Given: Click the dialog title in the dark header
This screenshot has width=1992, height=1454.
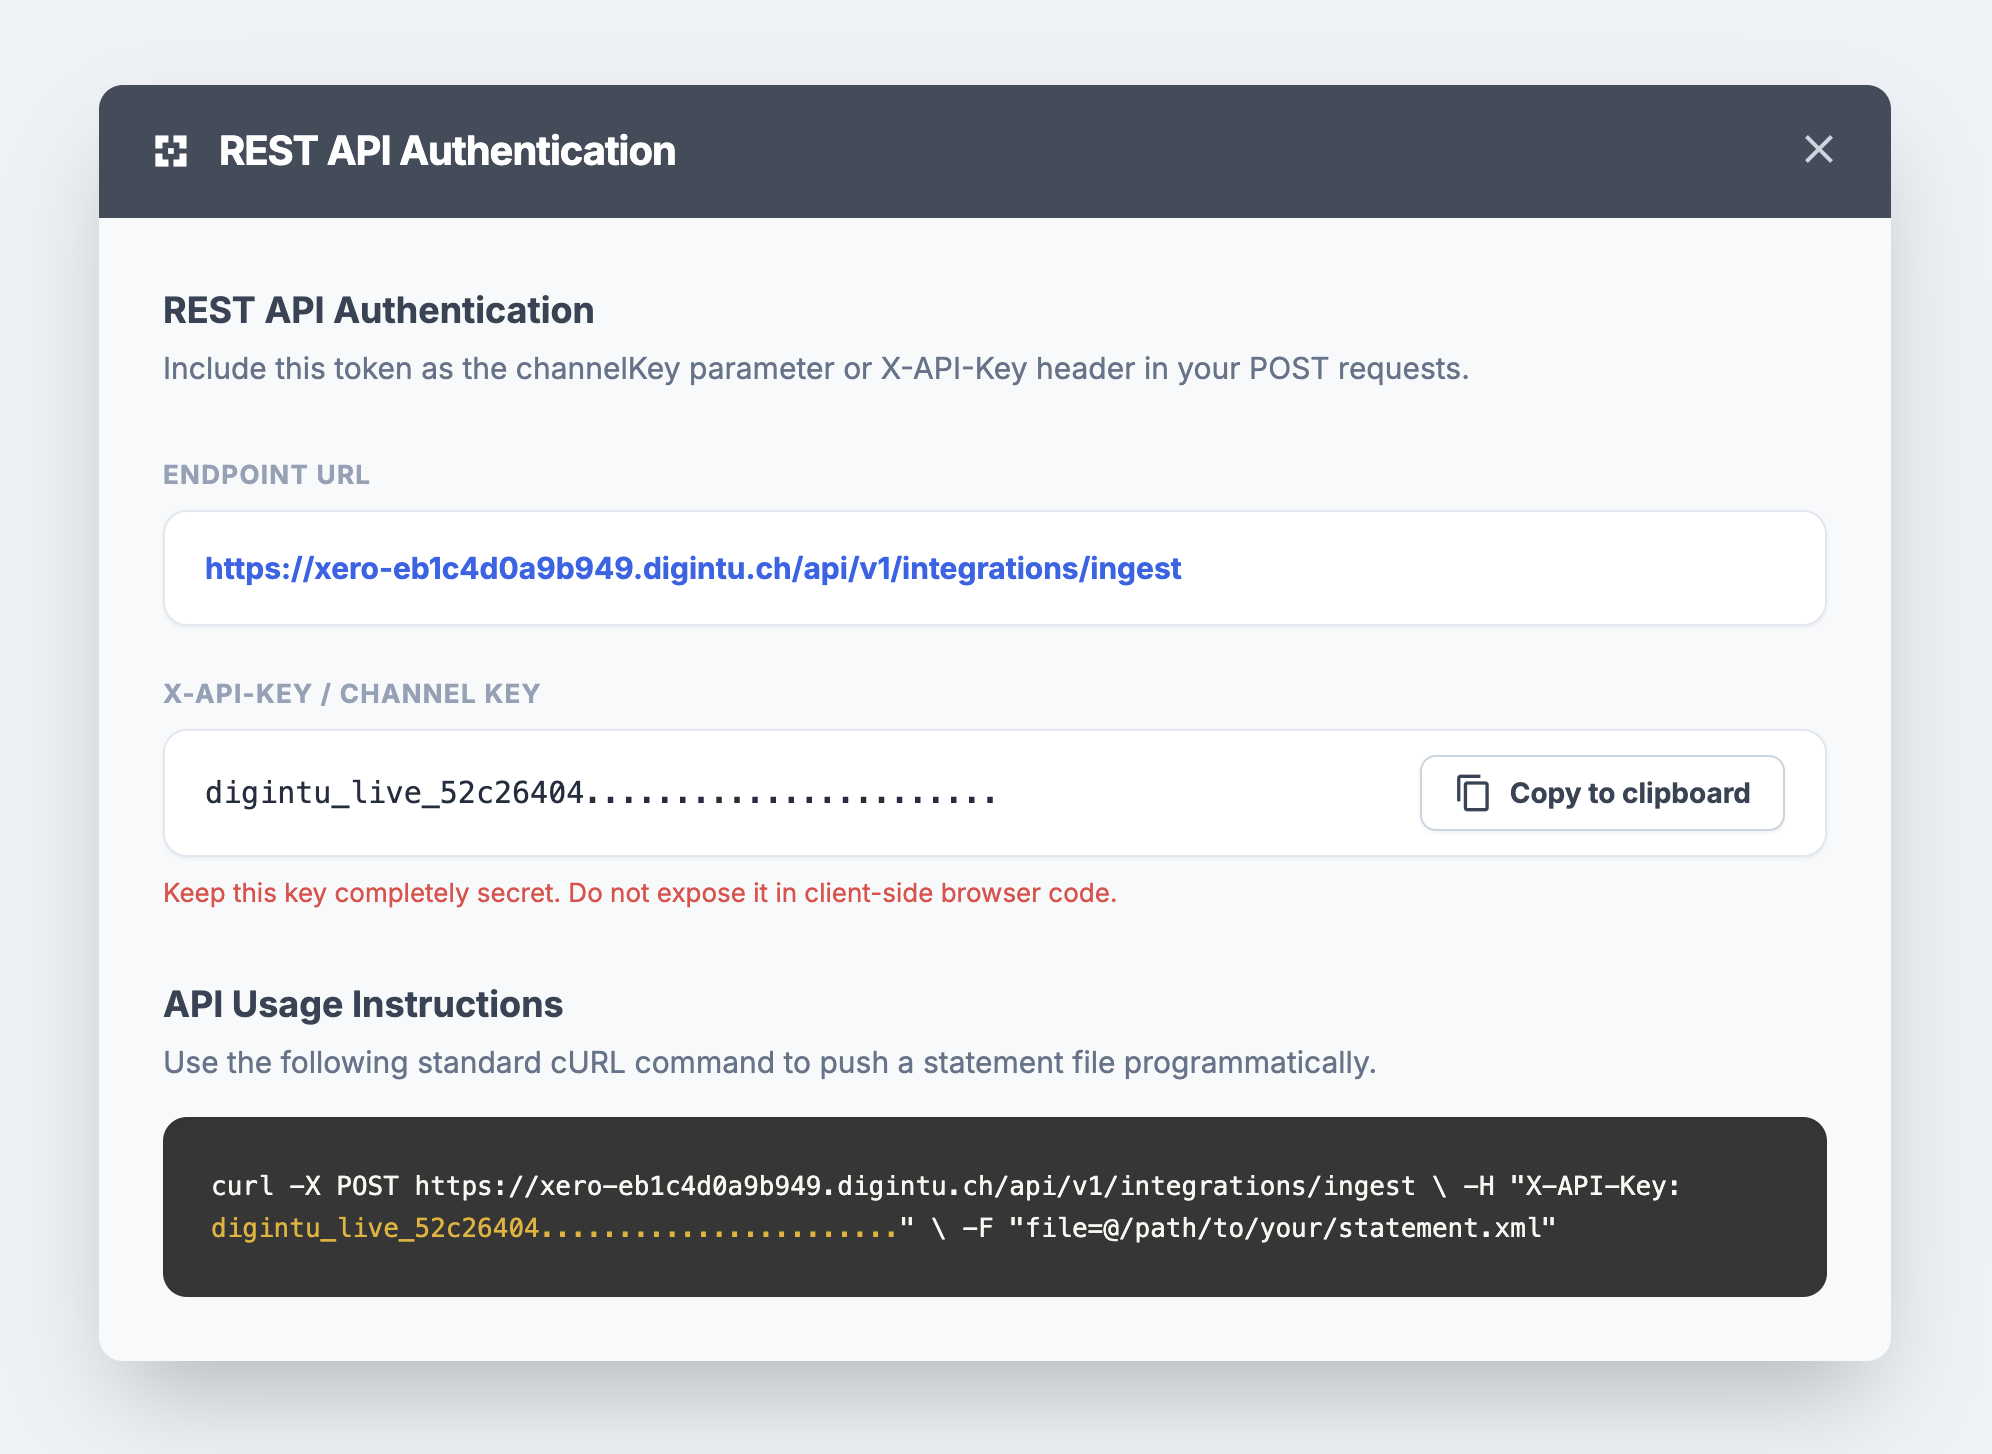Looking at the screenshot, I should click(447, 151).
